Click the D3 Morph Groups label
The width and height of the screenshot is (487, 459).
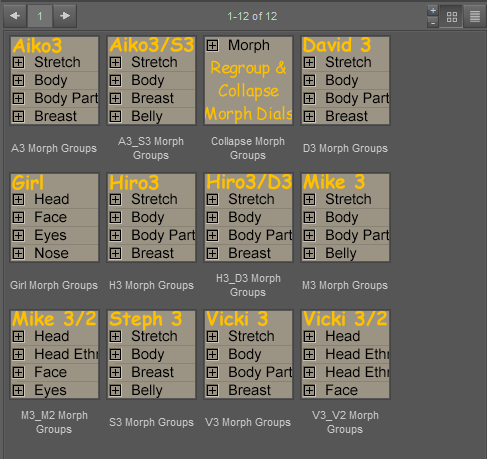[345, 148]
